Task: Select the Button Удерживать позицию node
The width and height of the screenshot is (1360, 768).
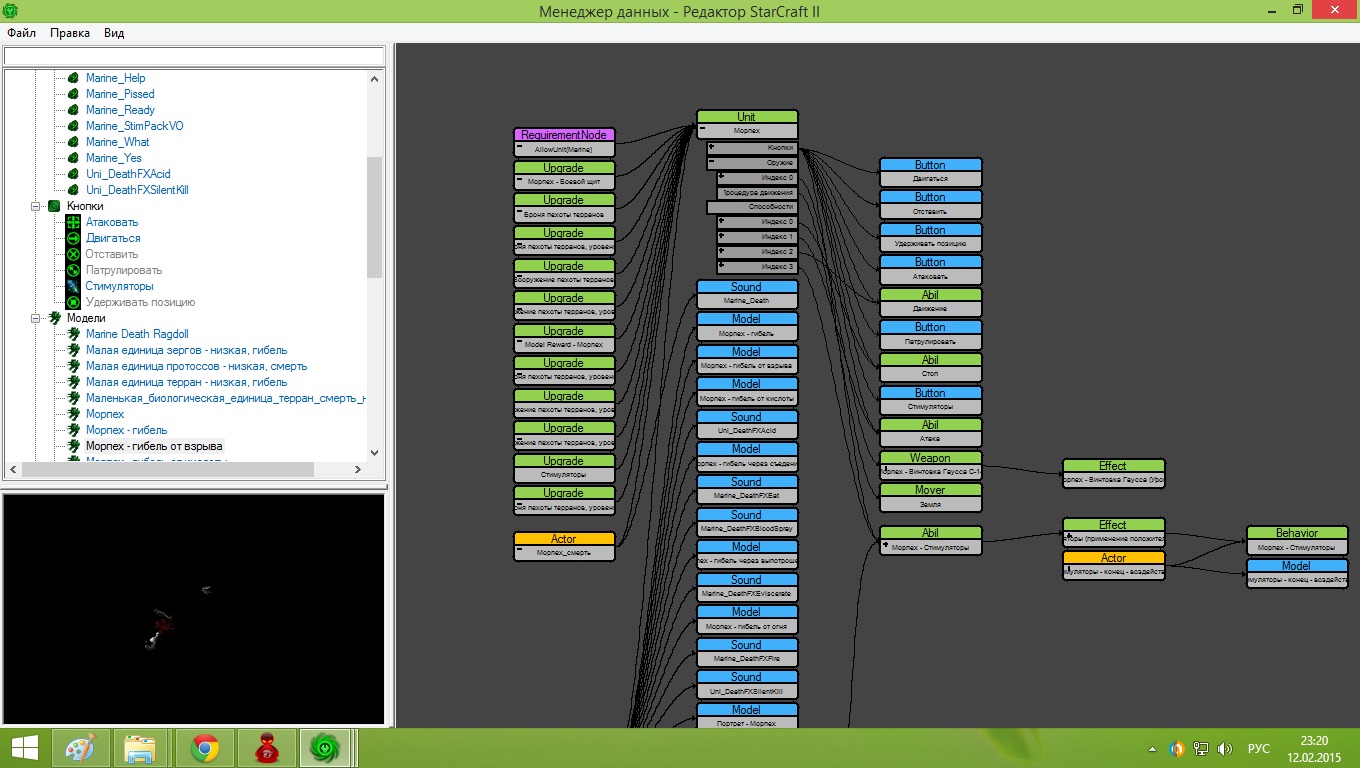Action: [930, 237]
